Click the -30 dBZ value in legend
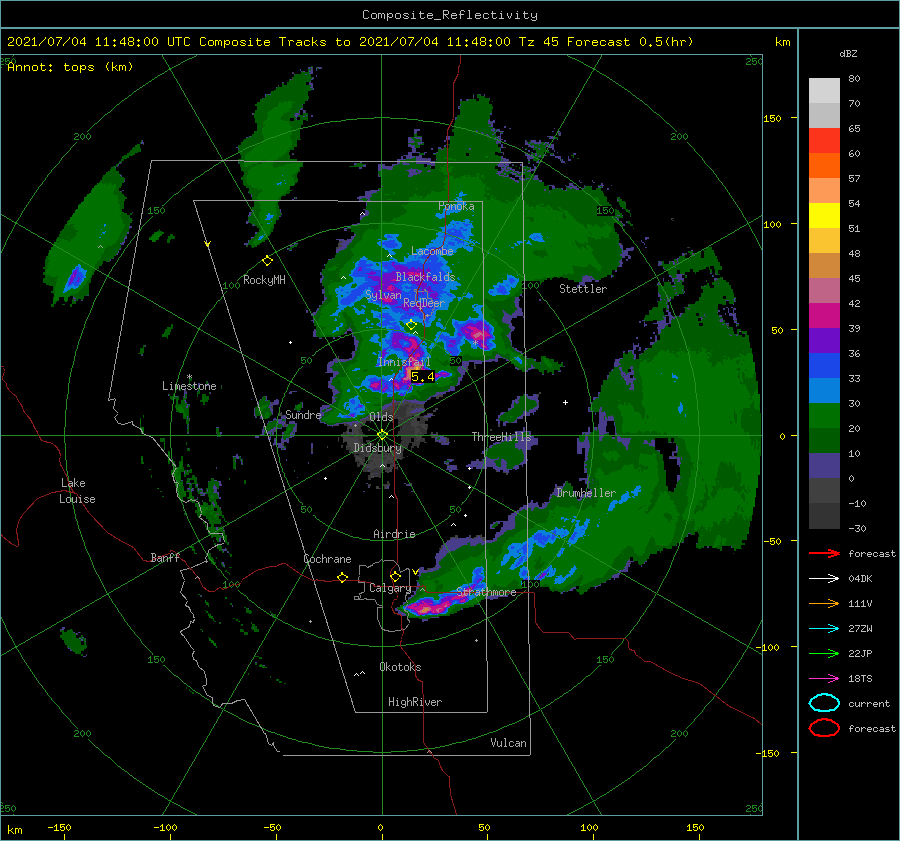 (857, 528)
